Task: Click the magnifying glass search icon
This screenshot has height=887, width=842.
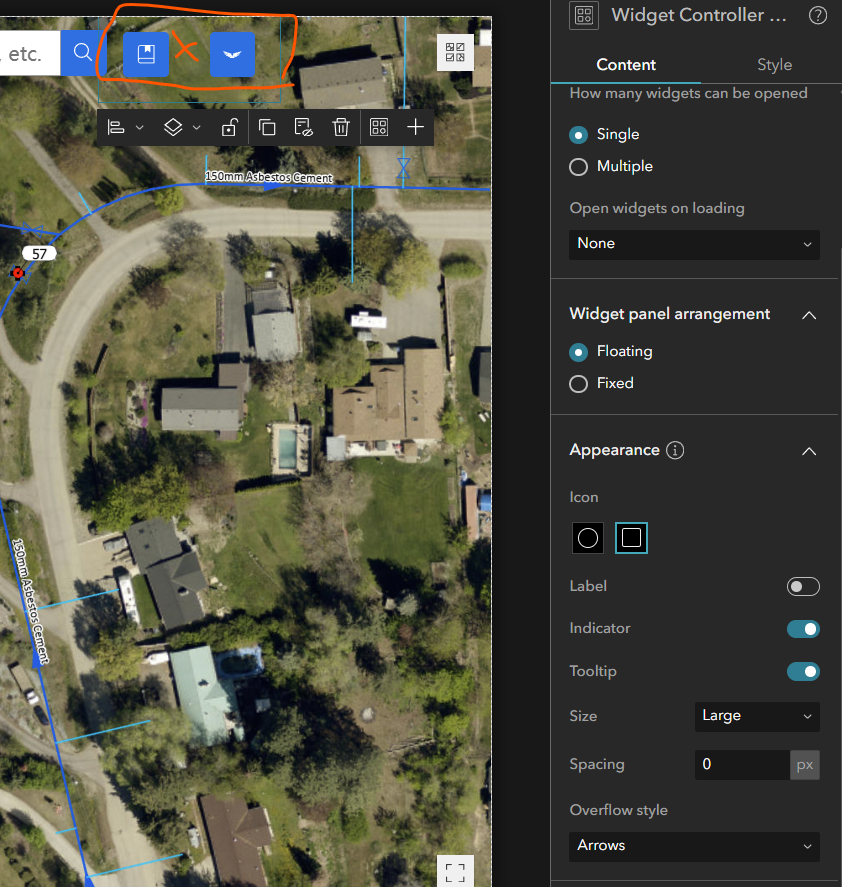Action: coord(80,52)
